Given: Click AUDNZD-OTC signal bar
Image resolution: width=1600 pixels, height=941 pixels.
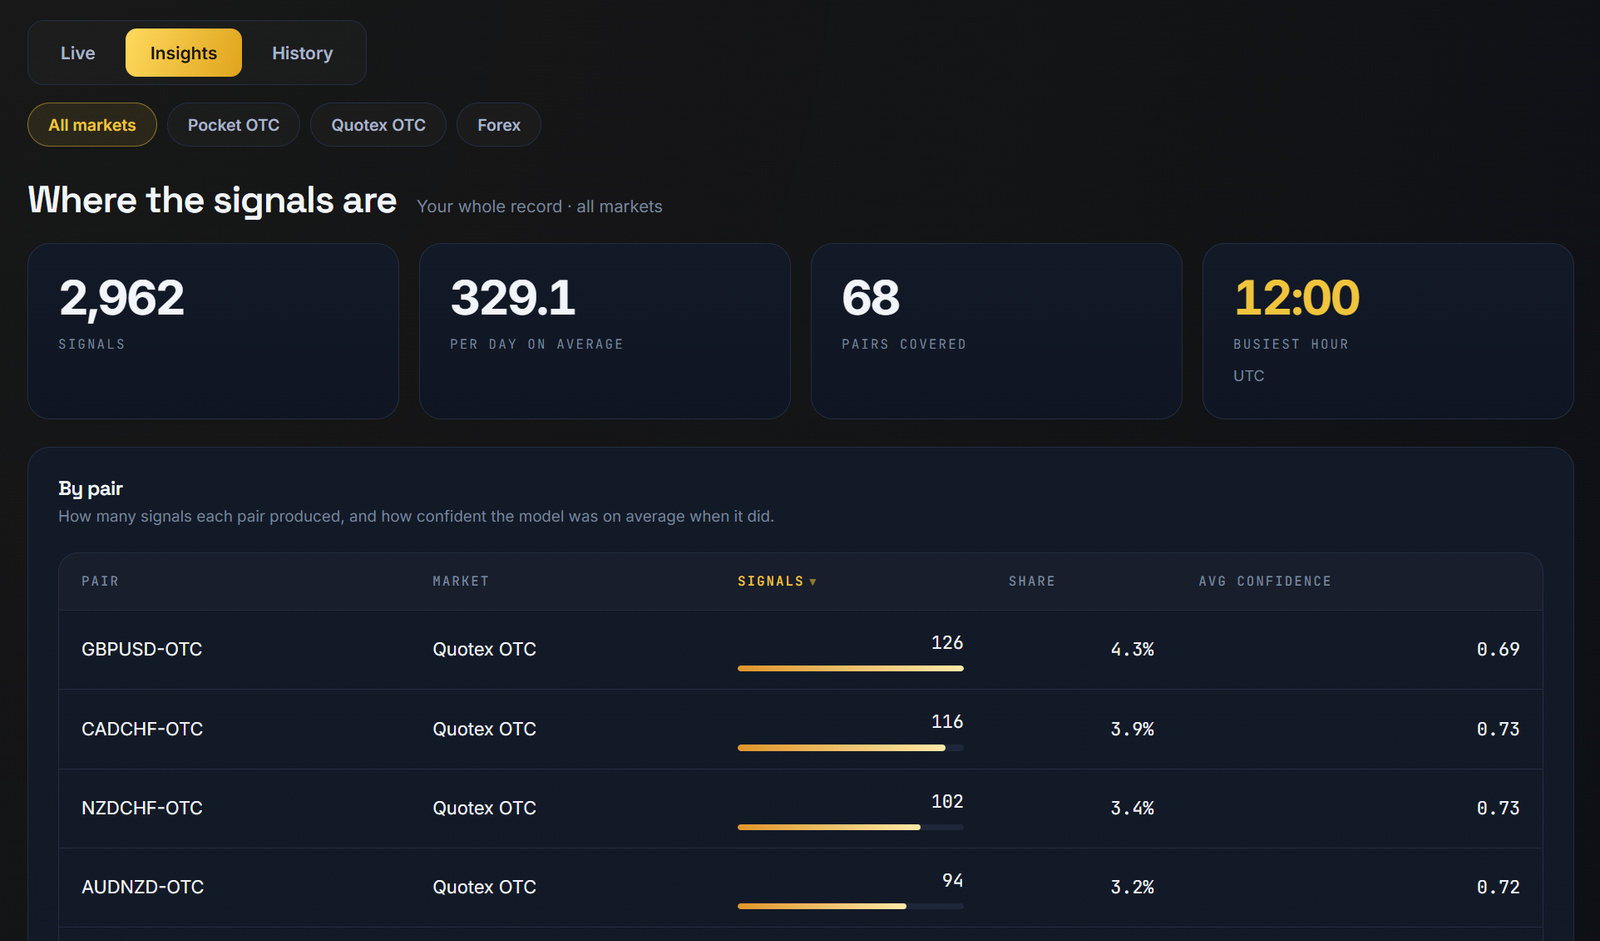Looking at the screenshot, I should [851, 906].
